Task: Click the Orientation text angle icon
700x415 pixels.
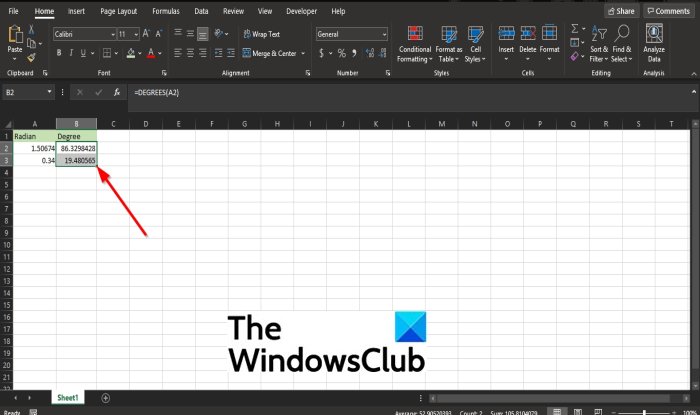Action: coord(218,33)
